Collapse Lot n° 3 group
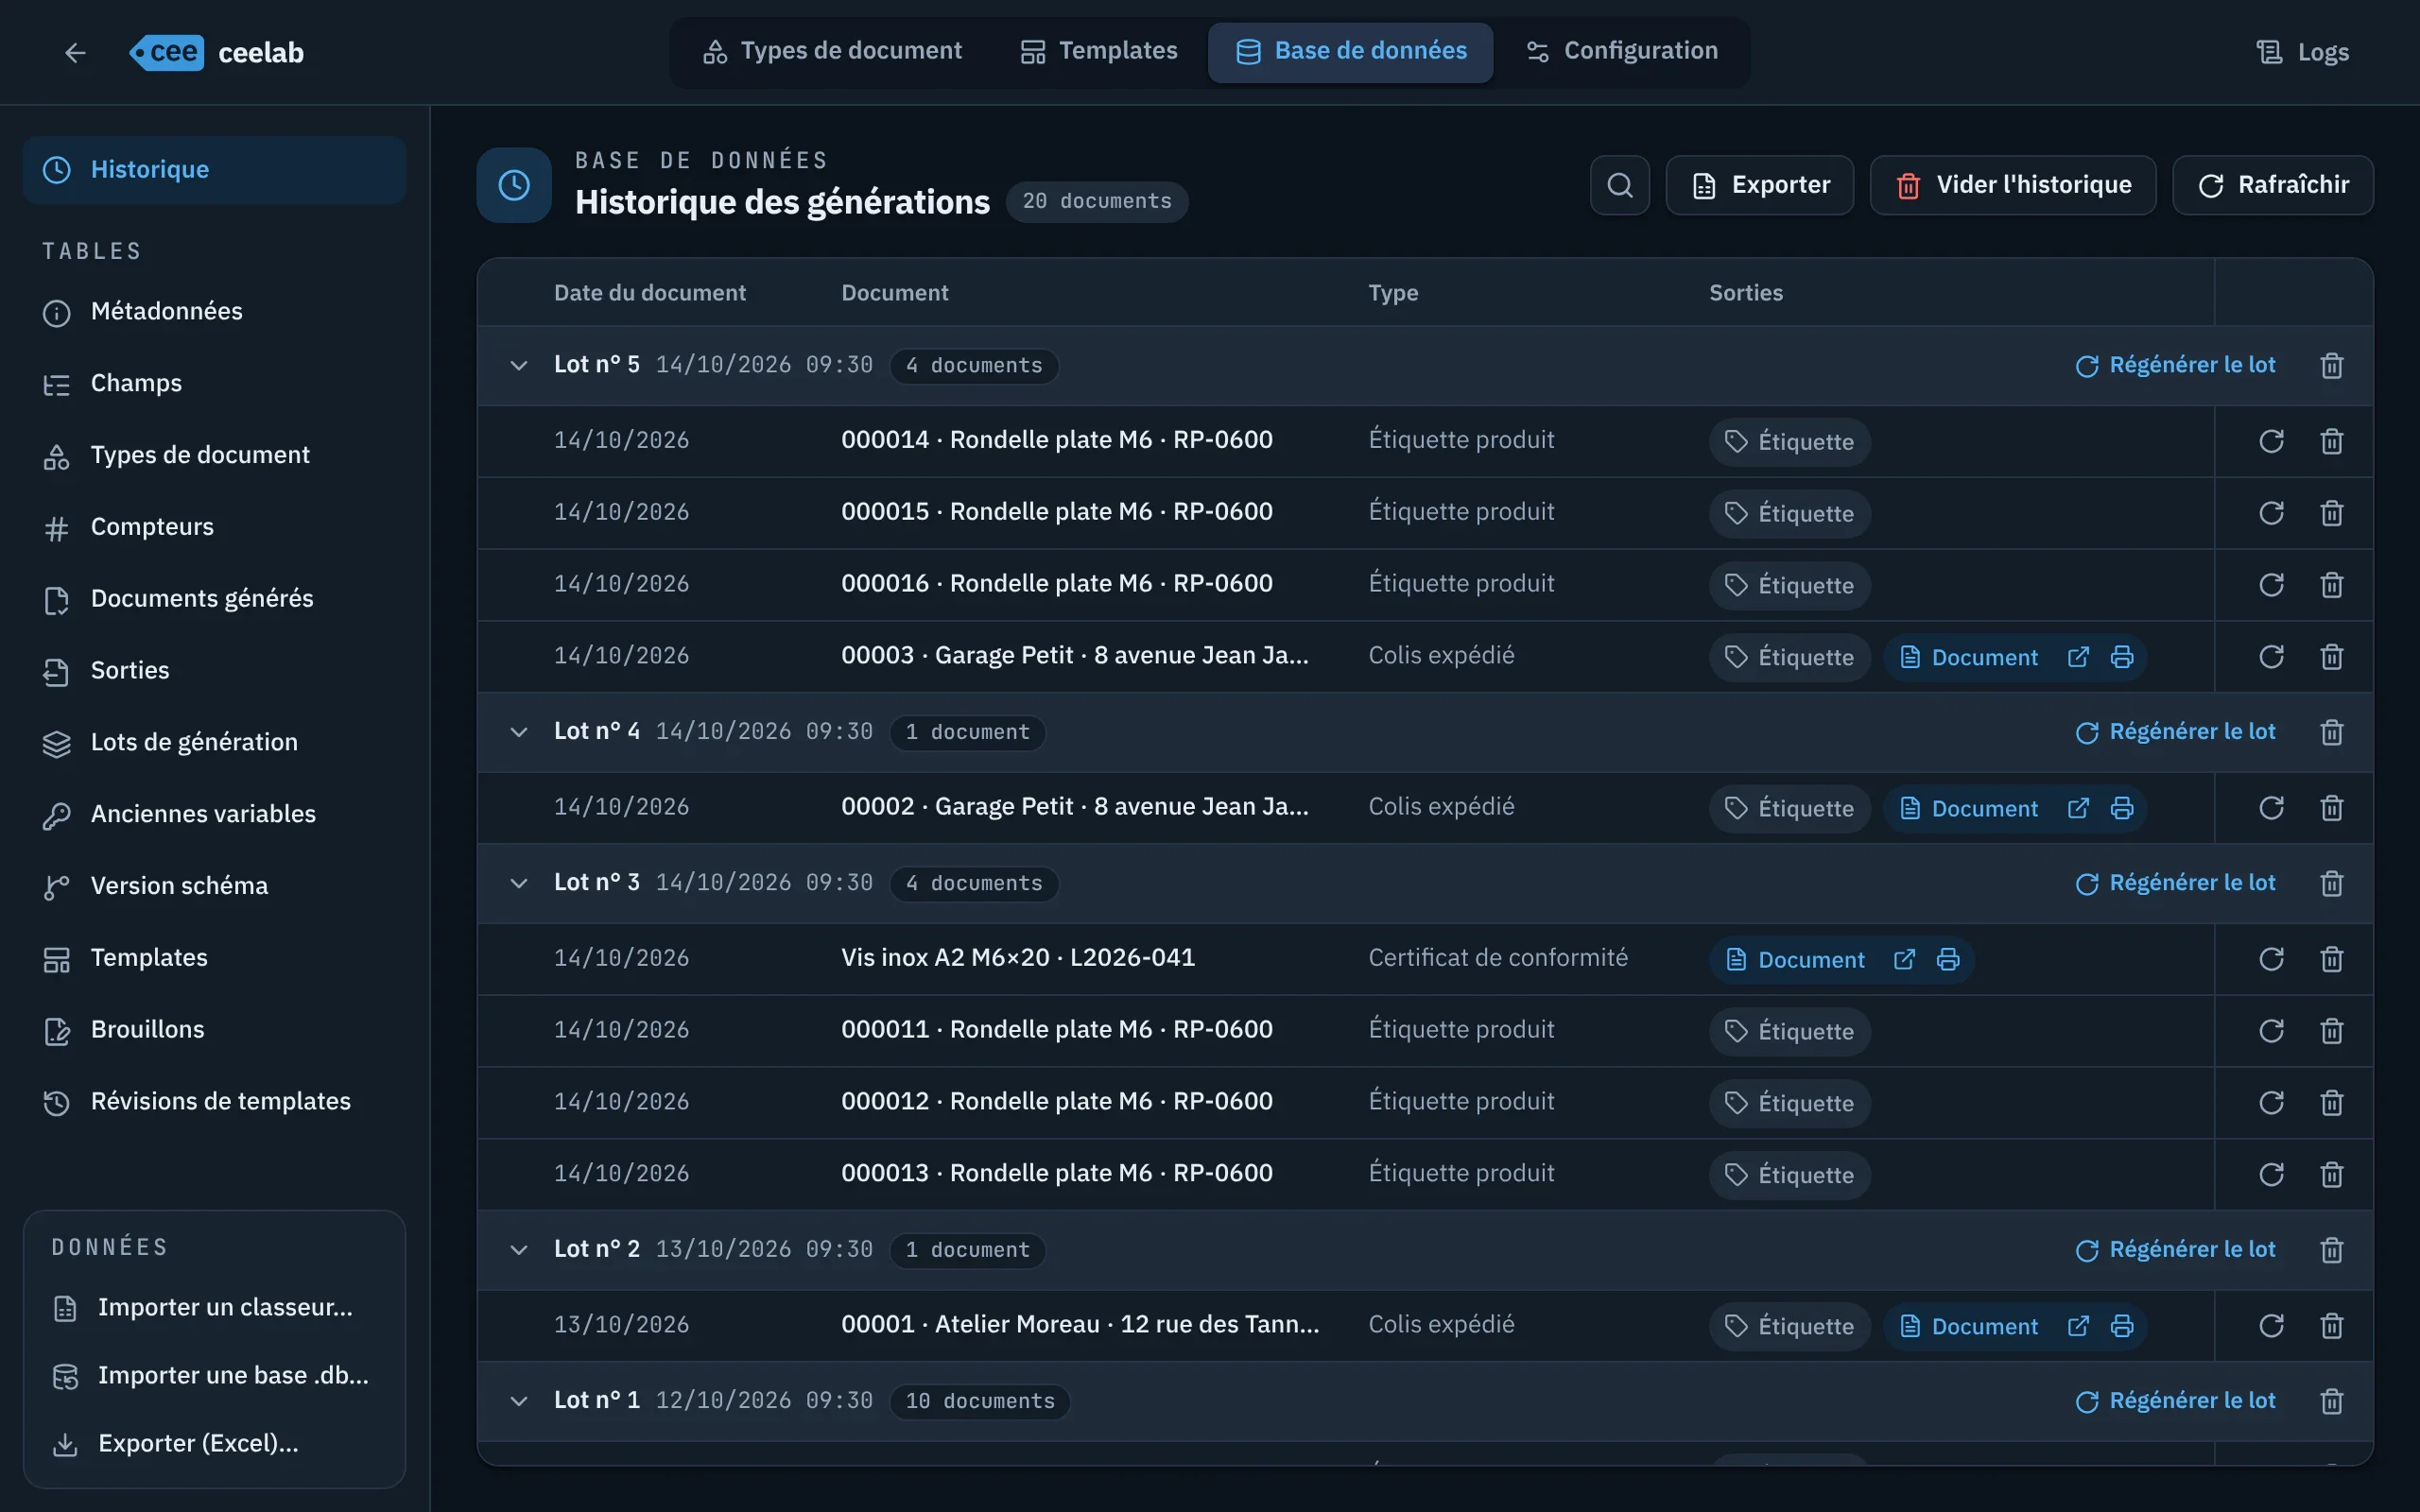The image size is (2420, 1512). click(518, 883)
